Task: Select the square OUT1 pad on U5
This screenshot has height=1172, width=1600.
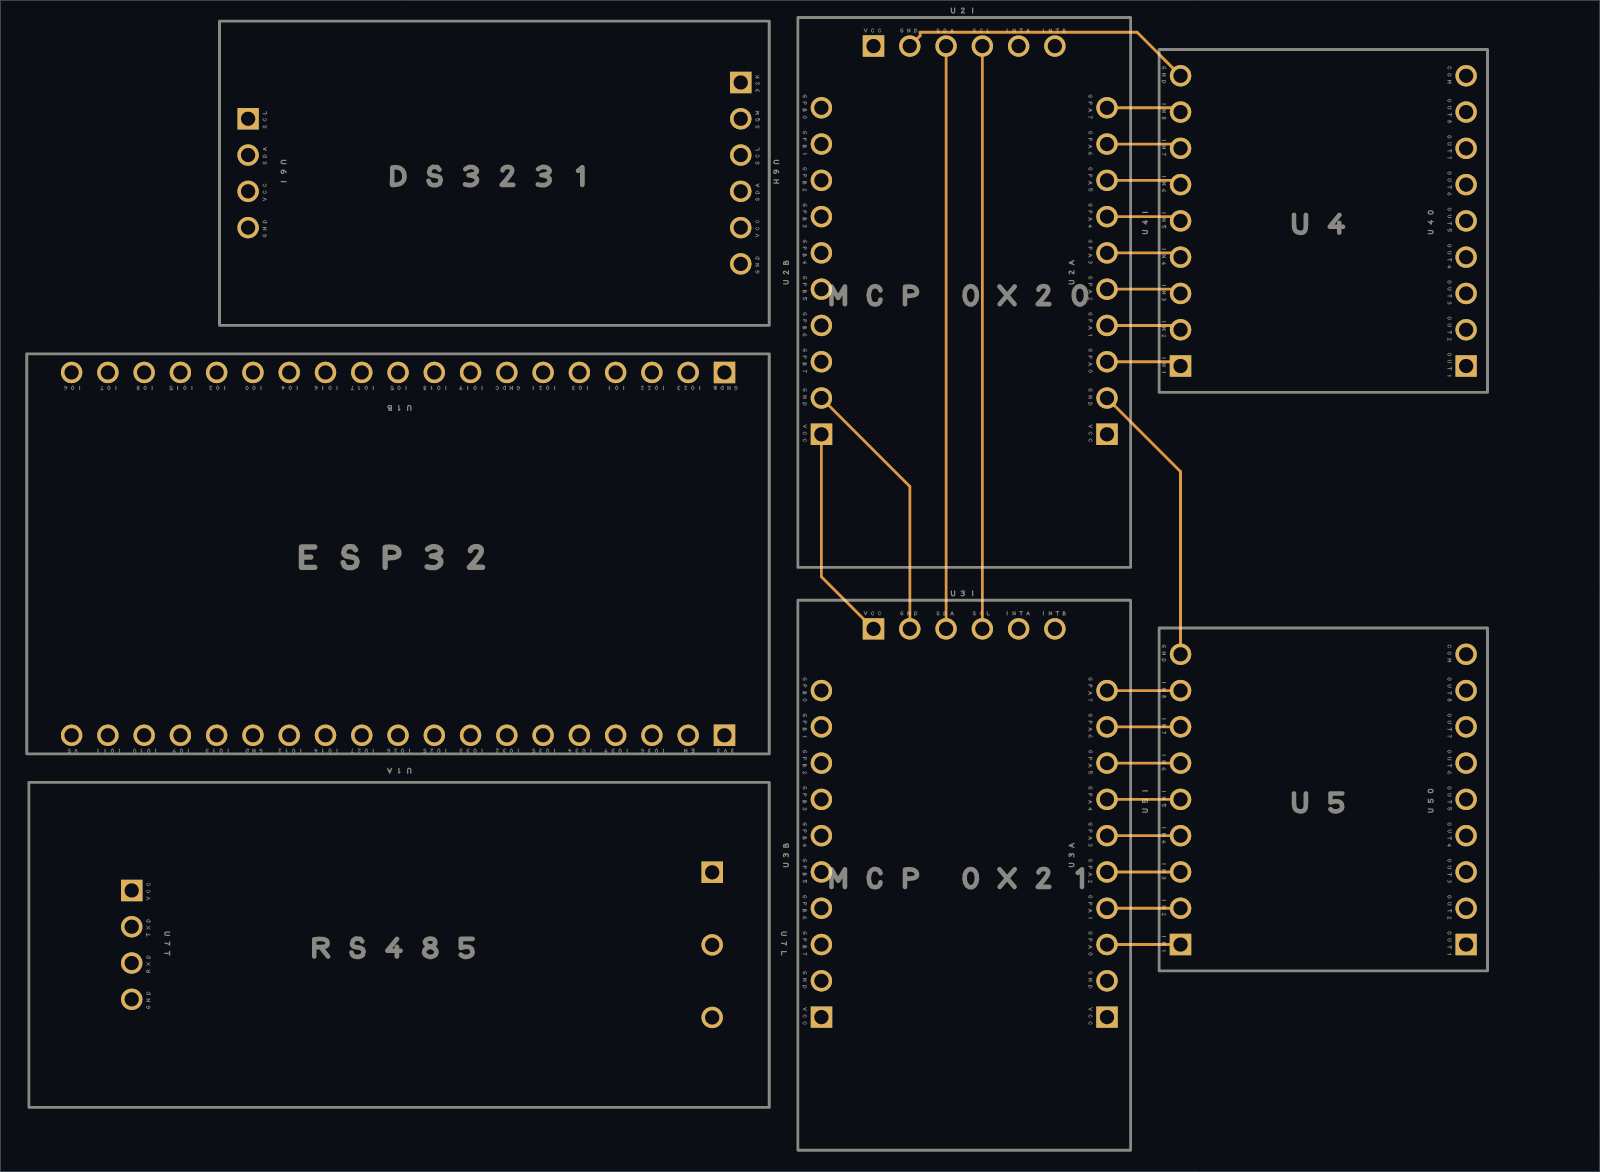Action: point(1466,944)
